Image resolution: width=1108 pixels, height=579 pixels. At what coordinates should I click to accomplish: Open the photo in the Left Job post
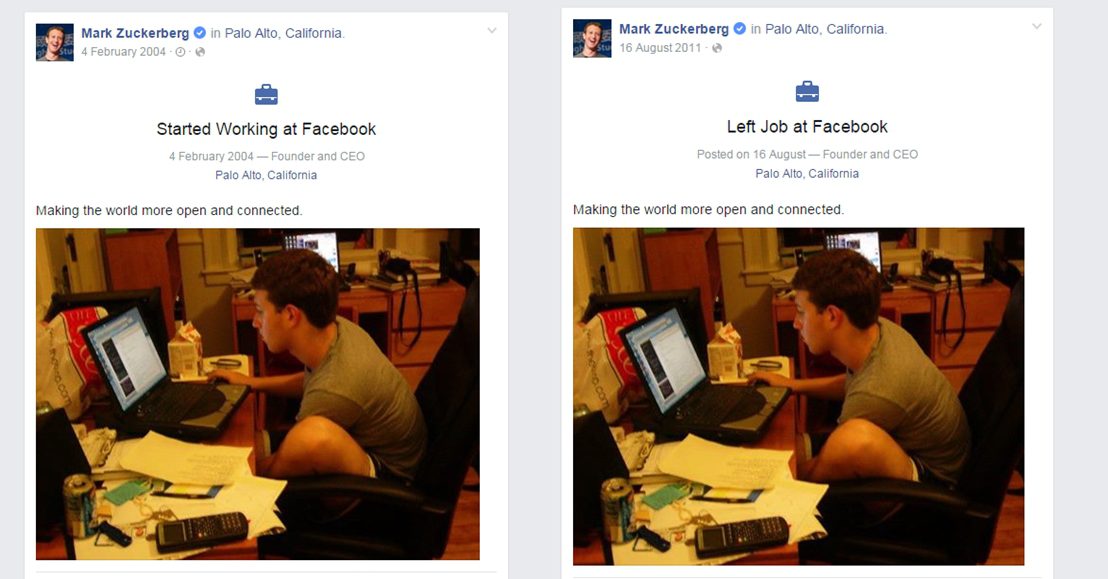[798, 396]
